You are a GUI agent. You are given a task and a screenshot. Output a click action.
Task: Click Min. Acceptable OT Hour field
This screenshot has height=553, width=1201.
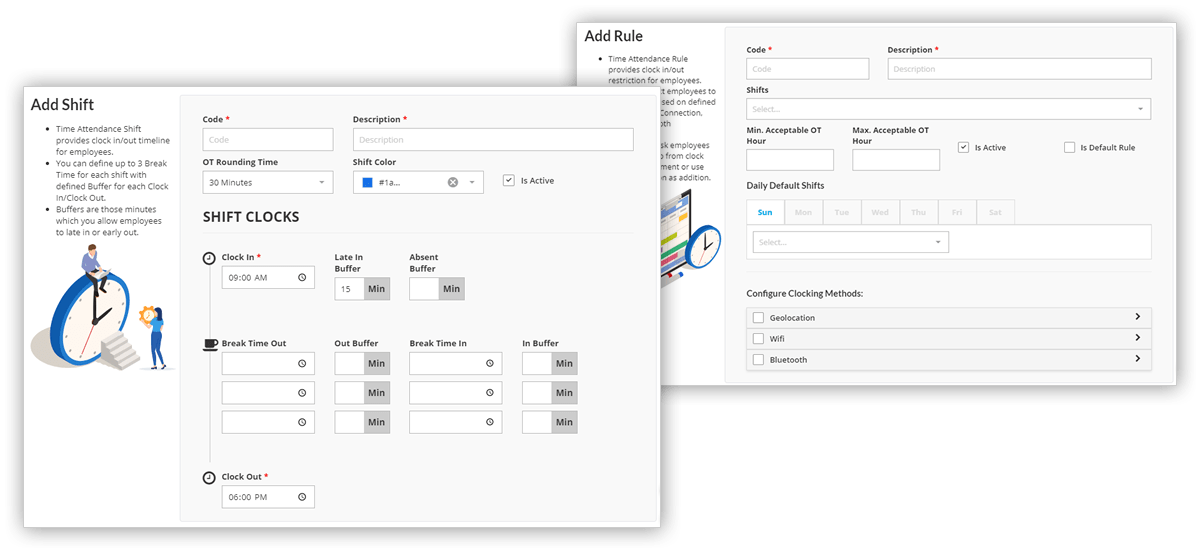click(790, 160)
